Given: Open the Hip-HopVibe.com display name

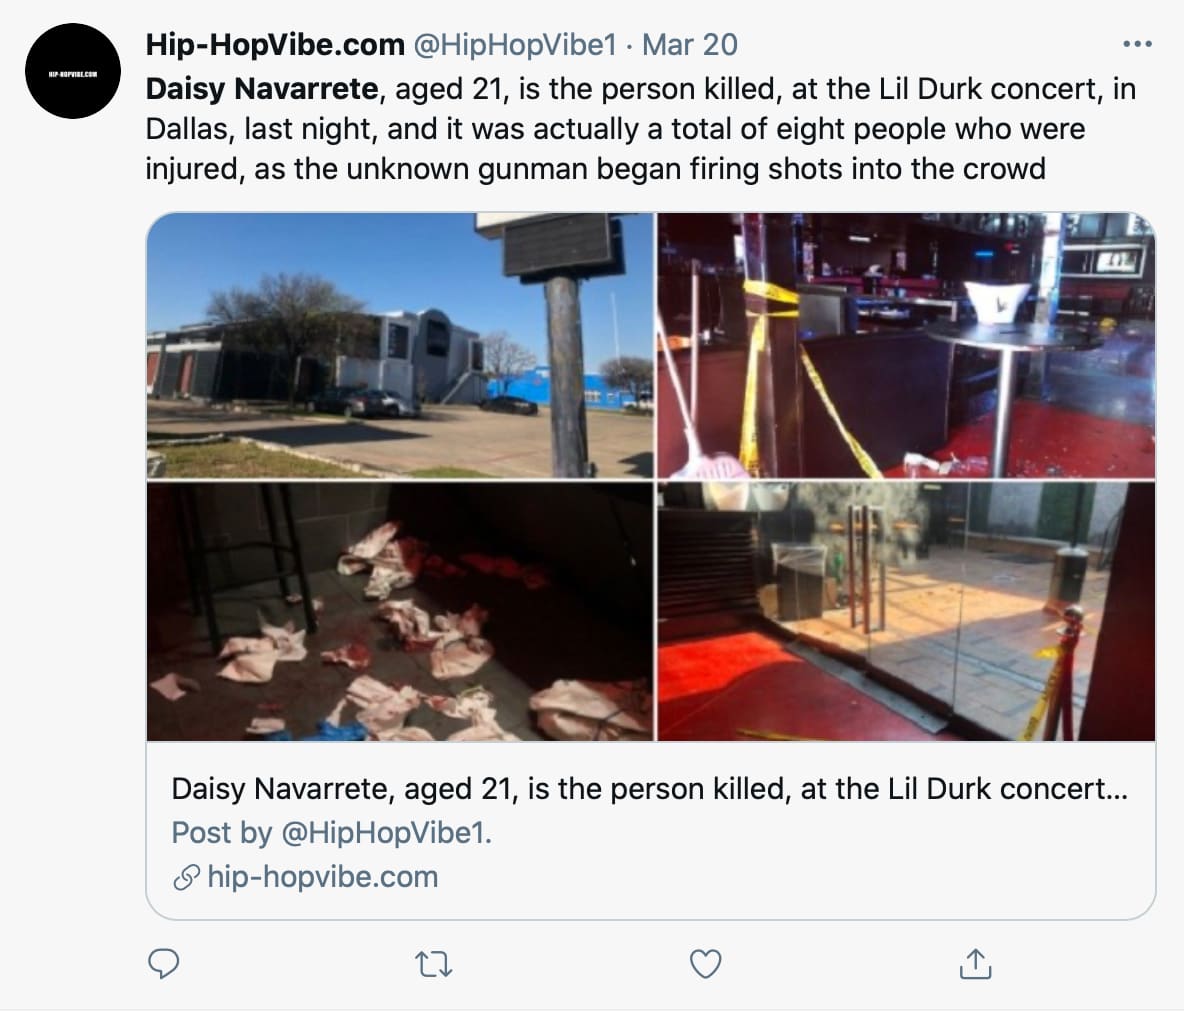Looking at the screenshot, I should point(275,45).
